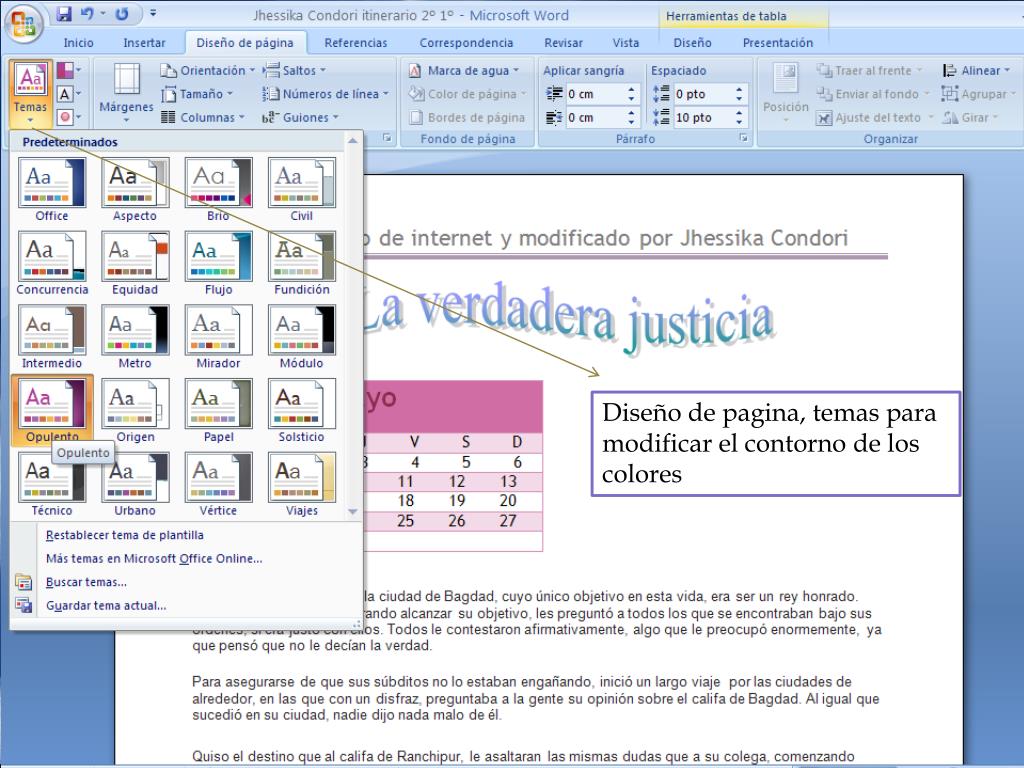1024x768 pixels.
Task: Expand the Alinear dropdown
Action: pyautogui.click(x=976, y=71)
